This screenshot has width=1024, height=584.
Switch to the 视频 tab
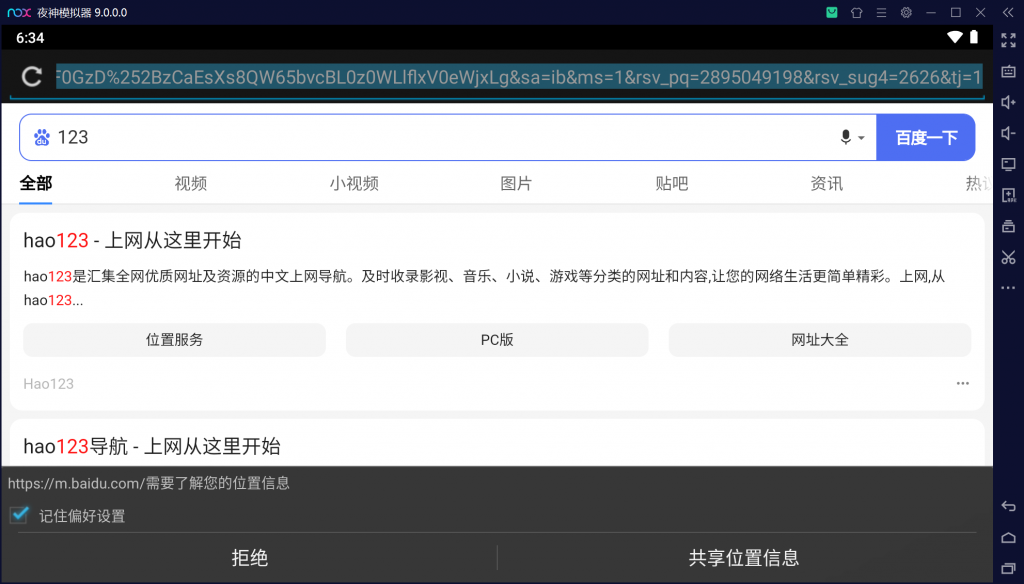tap(190, 184)
